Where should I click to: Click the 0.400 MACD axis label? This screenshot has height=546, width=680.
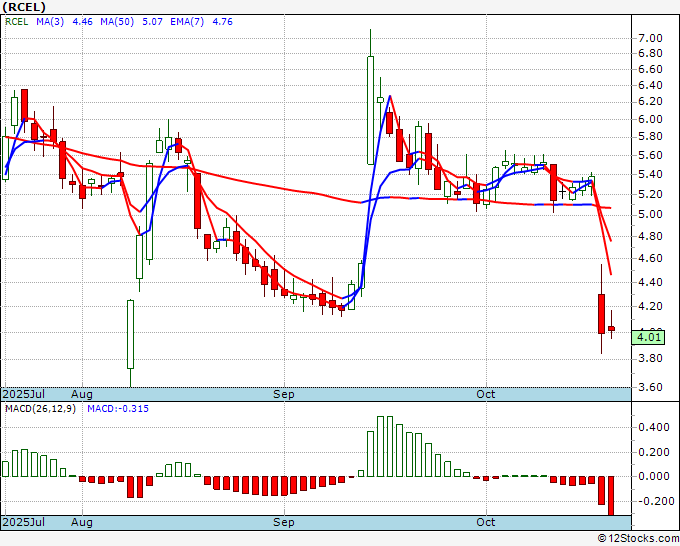(651, 427)
